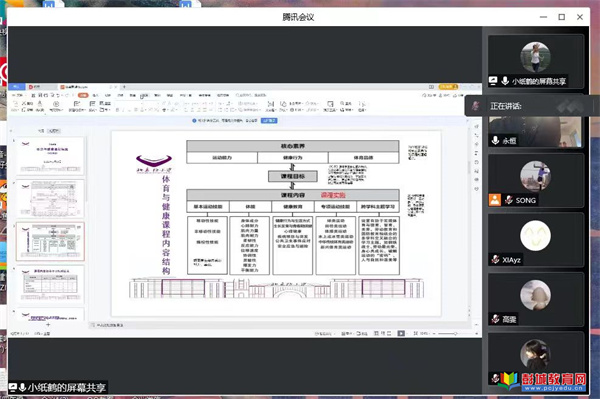Image resolution: width=600 pixels, height=399 pixels.
Task: Click the slideshow play button in status bar
Action: pyautogui.click(x=401, y=333)
